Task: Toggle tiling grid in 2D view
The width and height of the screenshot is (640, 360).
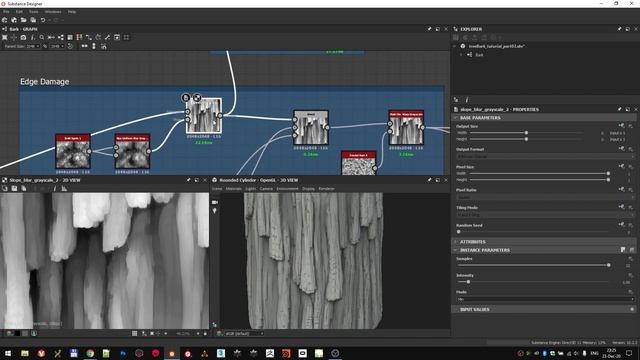Action: click(134, 333)
